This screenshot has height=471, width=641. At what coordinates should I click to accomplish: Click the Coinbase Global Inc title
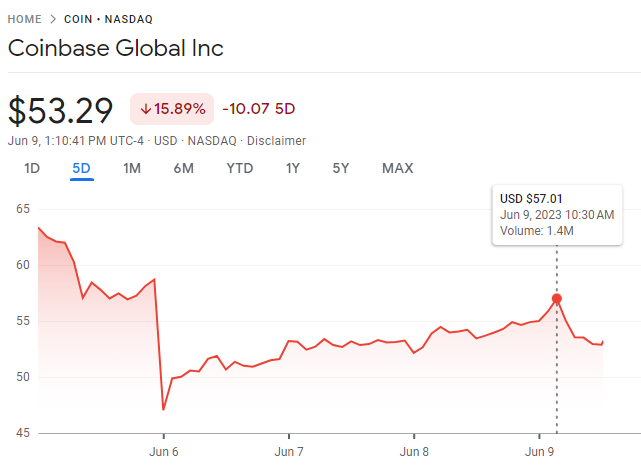115,48
